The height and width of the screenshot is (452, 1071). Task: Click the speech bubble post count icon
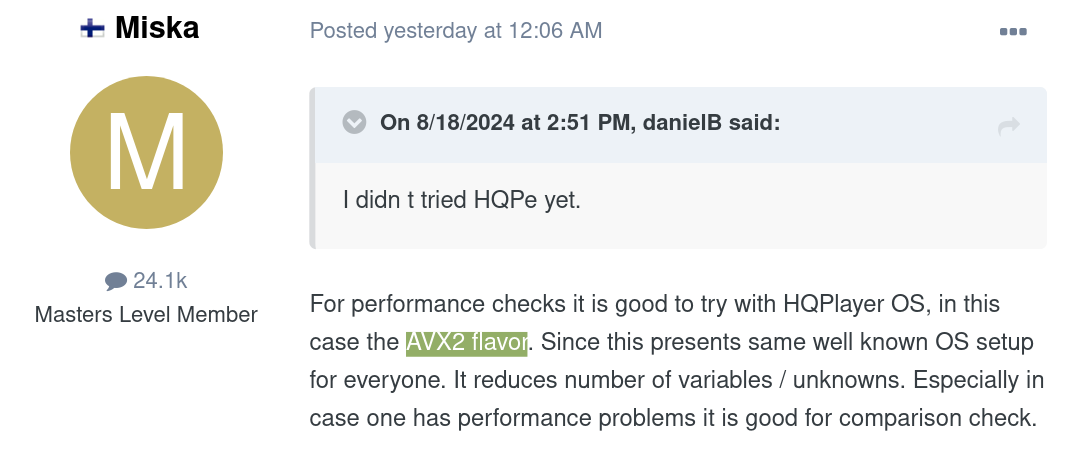[x=115, y=281]
